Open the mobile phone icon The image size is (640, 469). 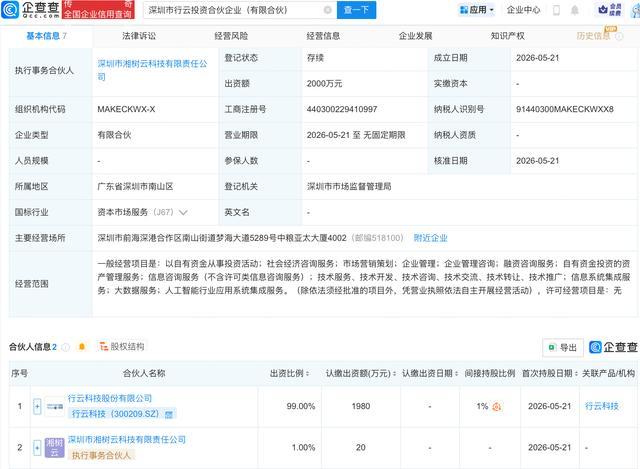556,10
